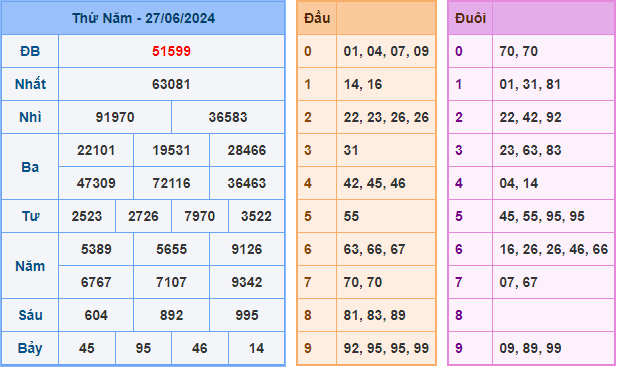The width and height of the screenshot is (617, 367).
Task: Select Đầu row 2 values 22, 23, 26, 26
Action: [x=386, y=117]
